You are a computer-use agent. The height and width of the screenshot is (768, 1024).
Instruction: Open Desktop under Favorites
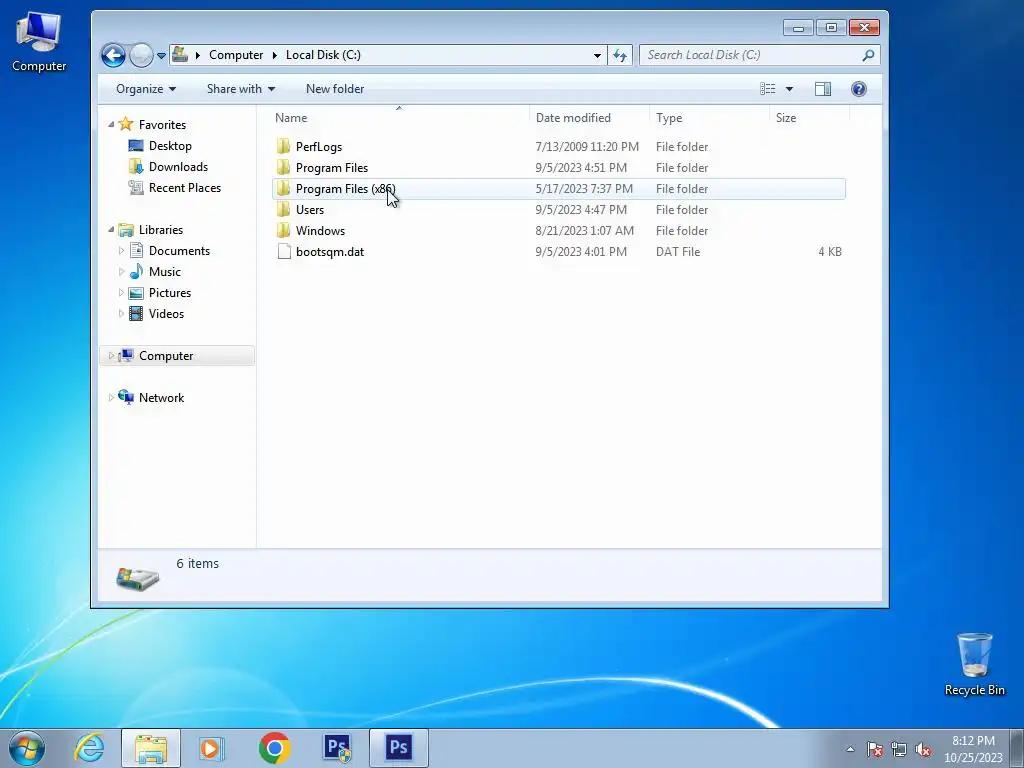tap(170, 146)
